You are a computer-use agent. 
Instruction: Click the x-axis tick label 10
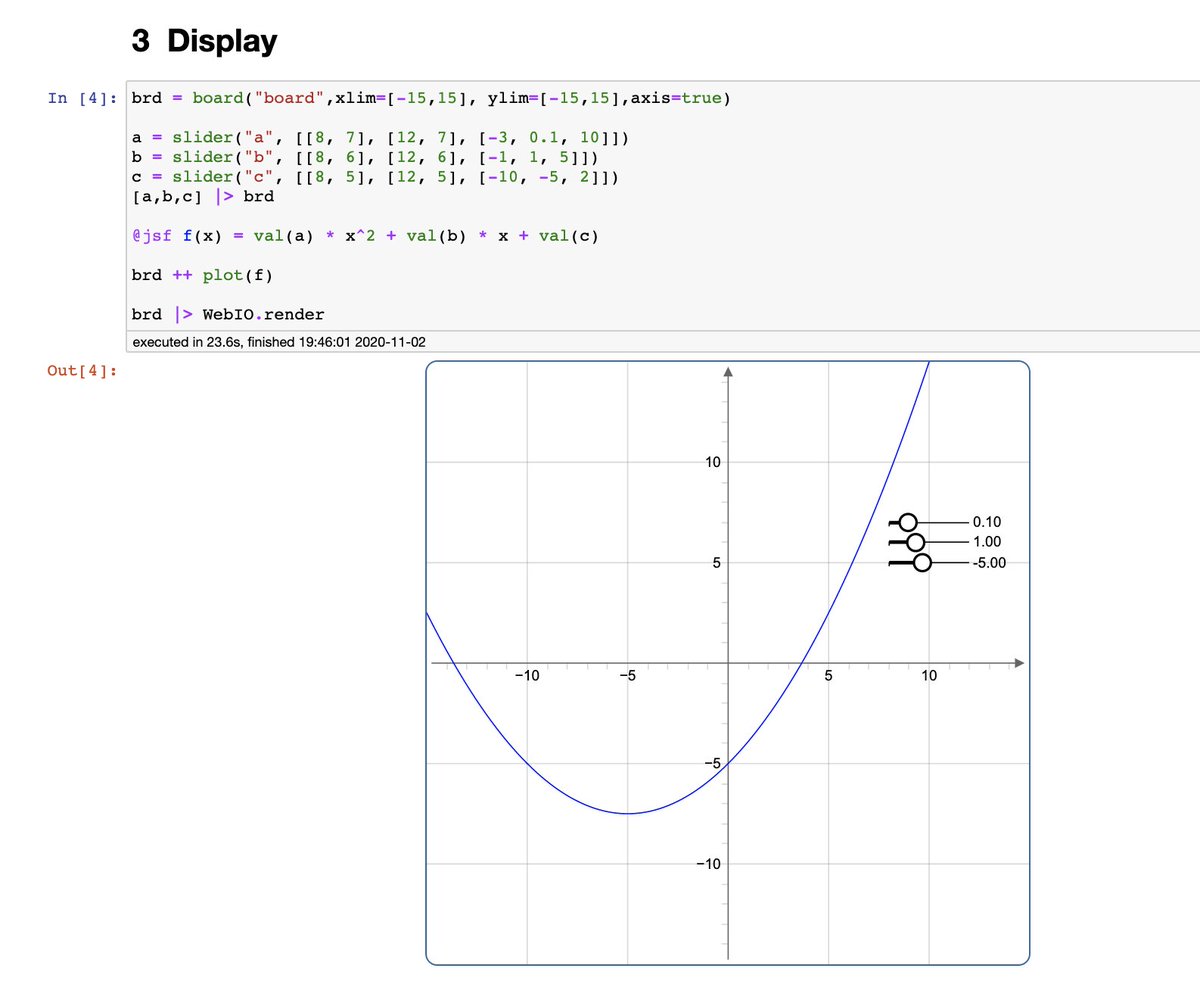pyautogui.click(x=929, y=676)
